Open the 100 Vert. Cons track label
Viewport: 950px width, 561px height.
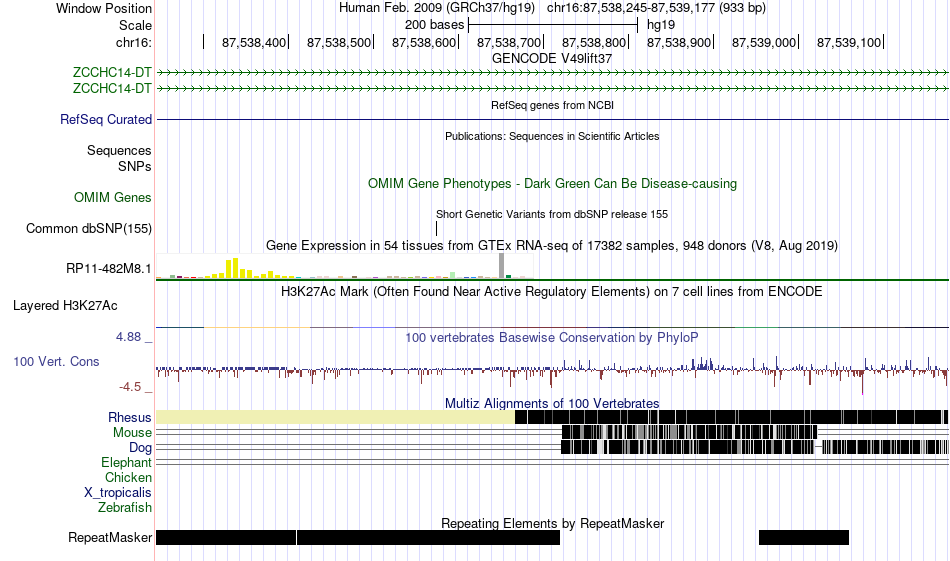(x=56, y=362)
